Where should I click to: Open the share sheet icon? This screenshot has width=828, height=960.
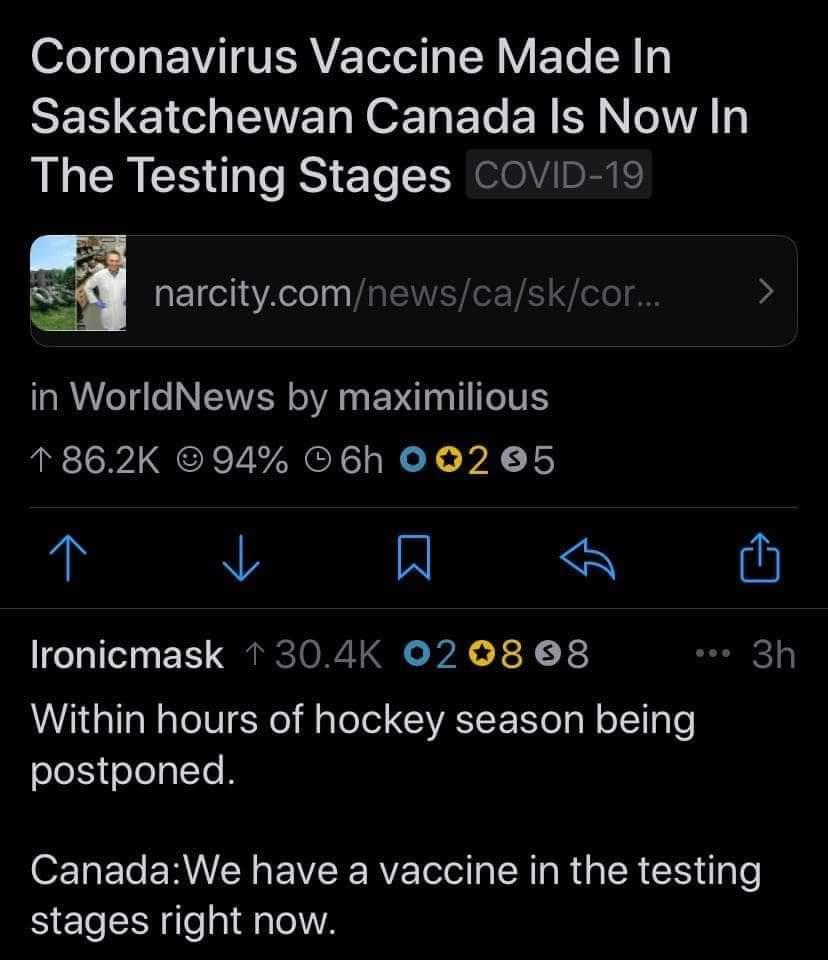click(762, 559)
